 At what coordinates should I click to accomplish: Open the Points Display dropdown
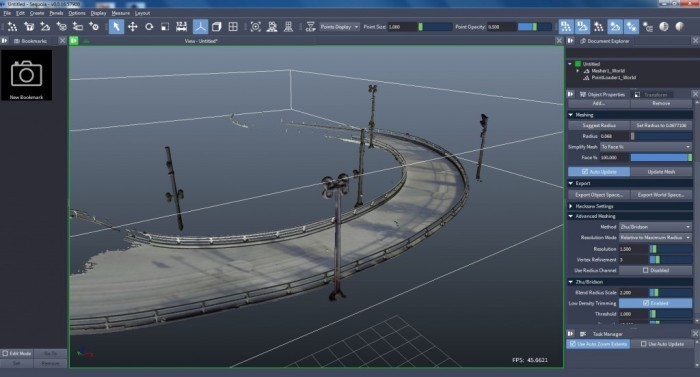coord(339,27)
